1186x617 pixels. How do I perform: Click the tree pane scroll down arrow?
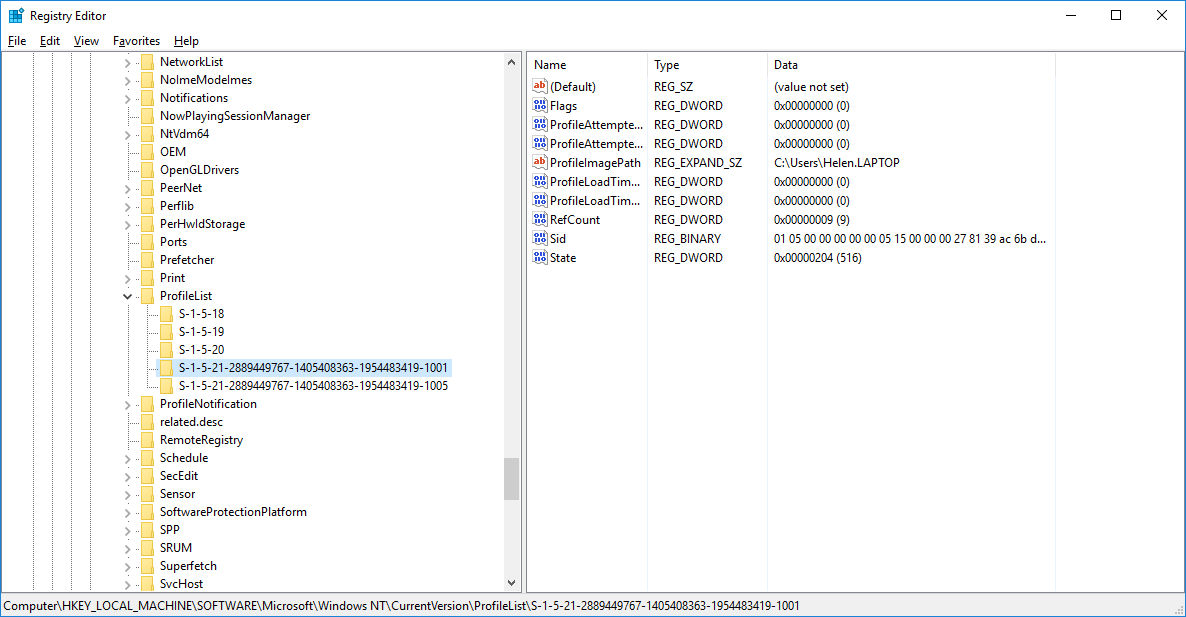511,583
